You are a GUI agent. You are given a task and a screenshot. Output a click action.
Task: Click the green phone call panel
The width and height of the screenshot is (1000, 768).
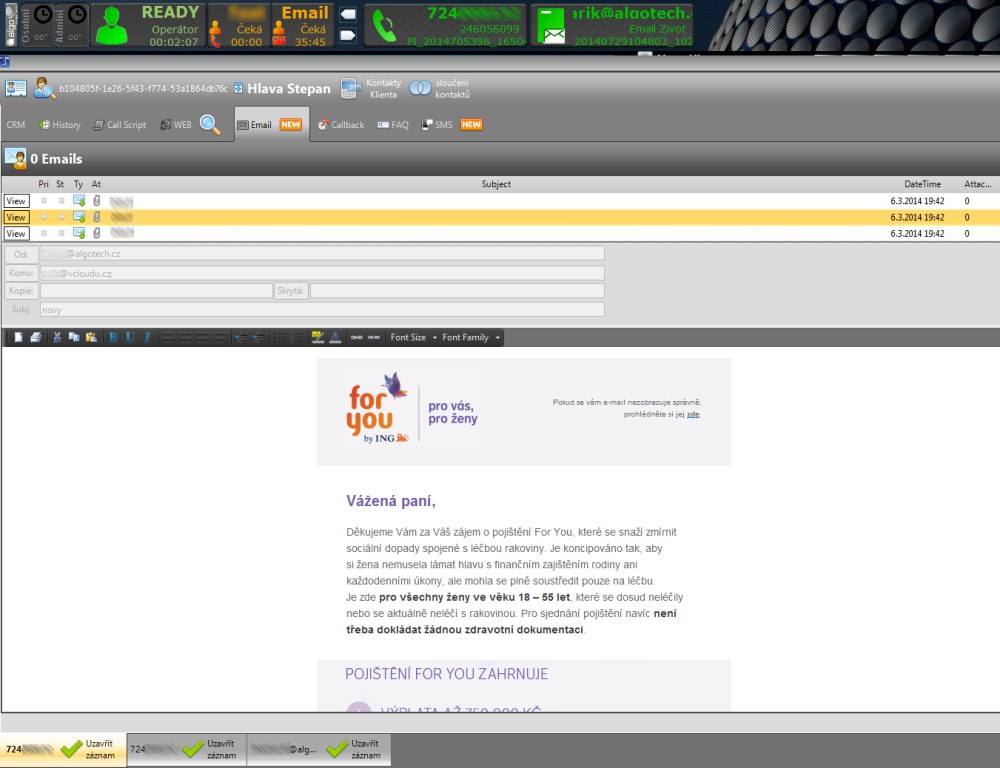tap(445, 26)
